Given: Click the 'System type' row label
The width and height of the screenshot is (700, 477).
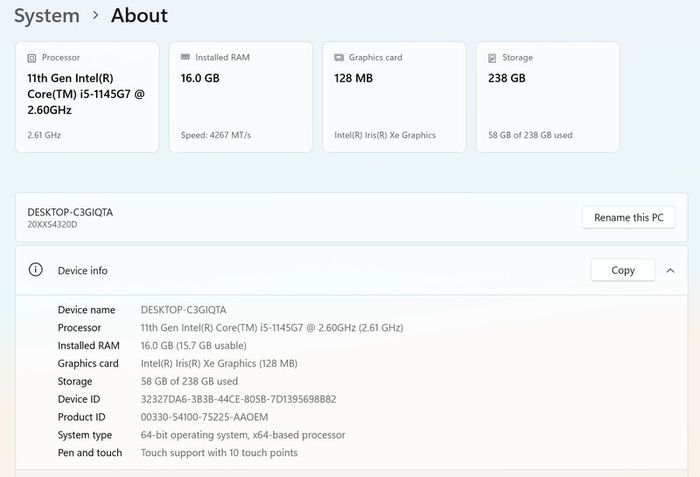Looking at the screenshot, I should click(85, 435).
